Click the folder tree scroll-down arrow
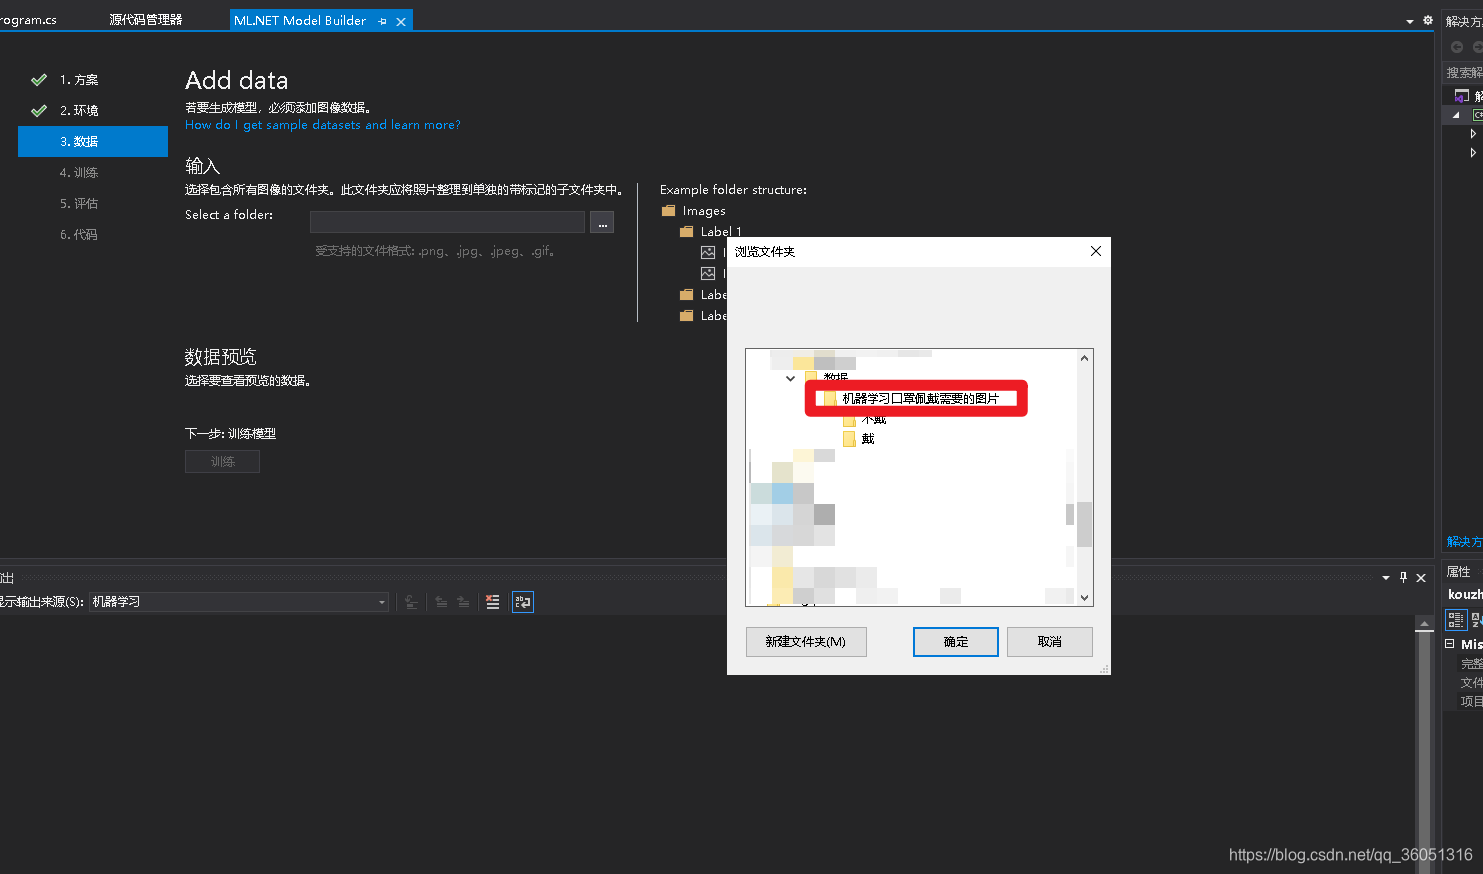Image resolution: width=1483 pixels, height=874 pixels. coord(1084,597)
